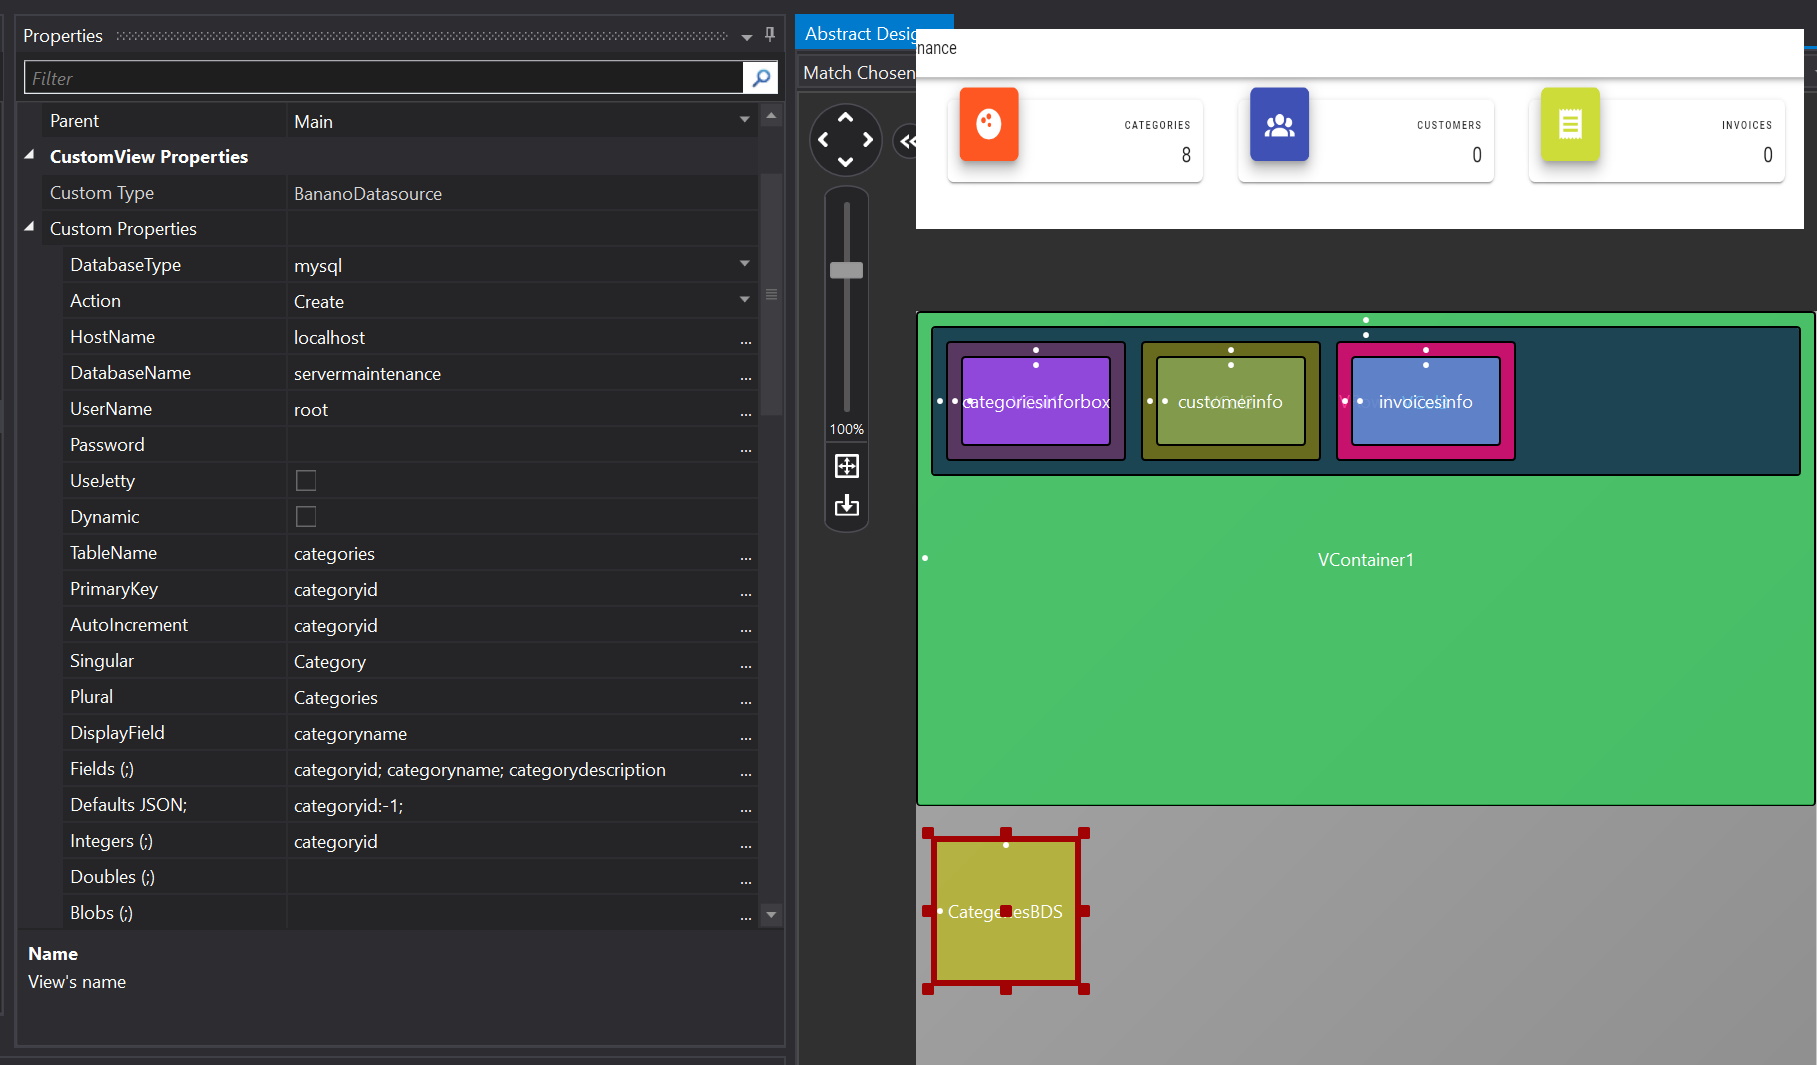Screen dimensions: 1817x1065
Task: Click the UserName value 'root'
Action: pos(311,410)
